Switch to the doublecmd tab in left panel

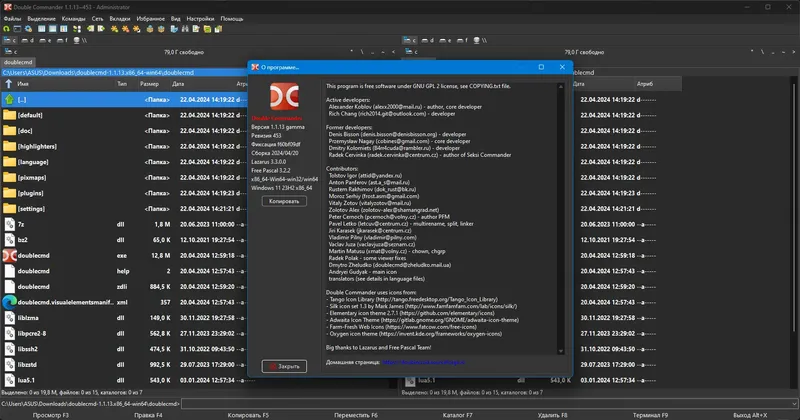[18, 61]
